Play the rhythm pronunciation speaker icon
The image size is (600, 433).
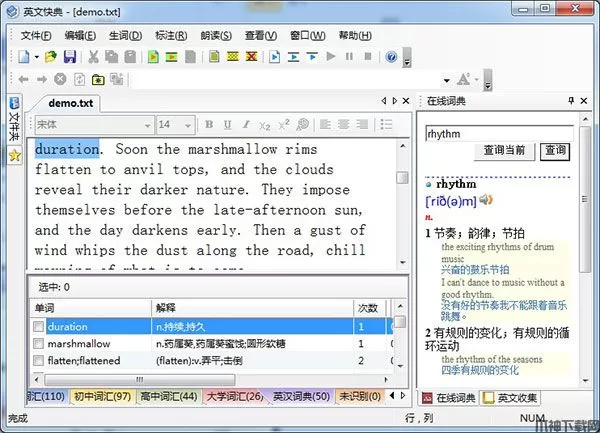[x=486, y=200]
